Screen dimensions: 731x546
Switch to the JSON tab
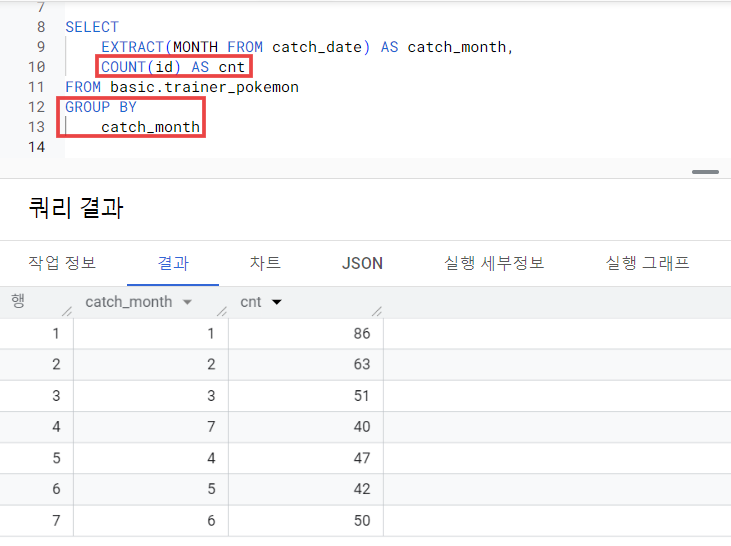tap(362, 263)
